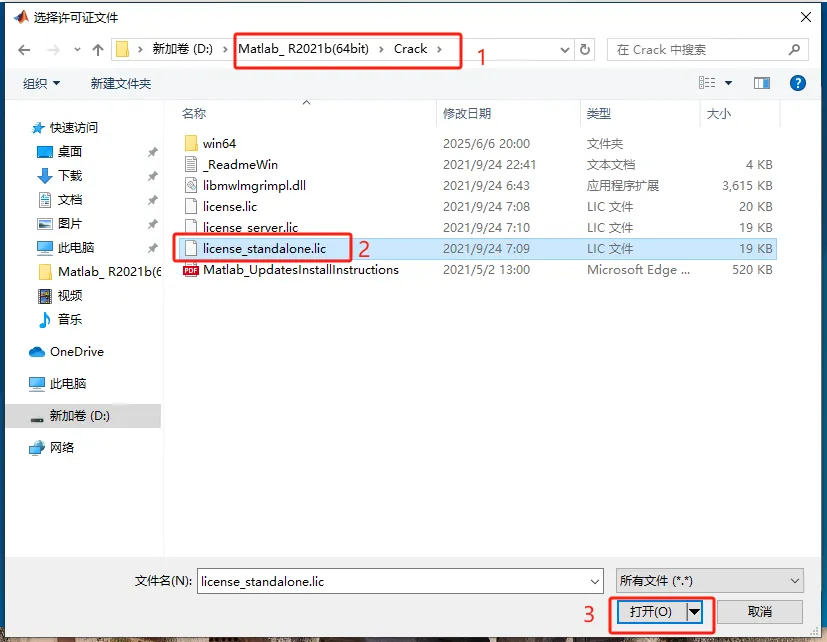Go up one folder level

pos(98,50)
